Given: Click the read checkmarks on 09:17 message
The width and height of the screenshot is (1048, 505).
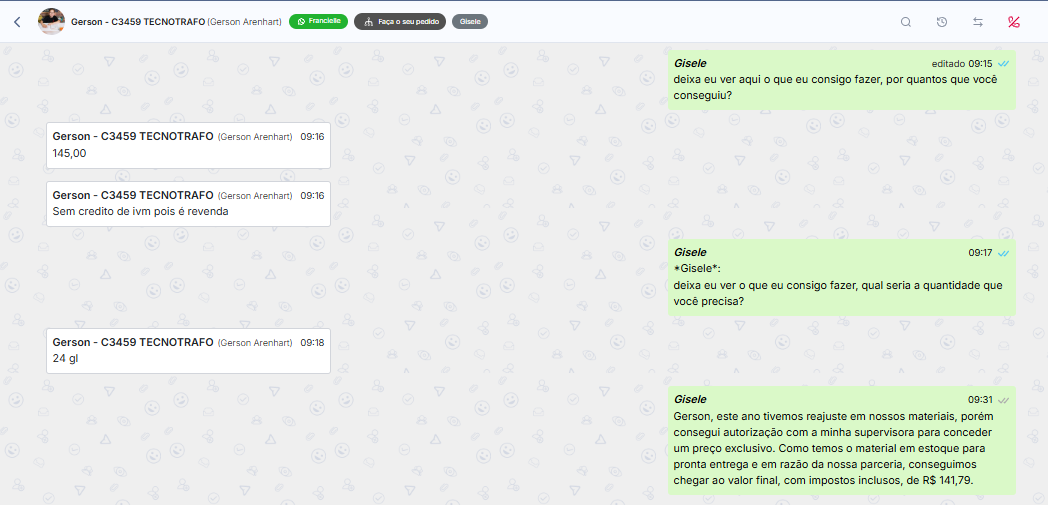Looking at the screenshot, I should (x=1003, y=253).
